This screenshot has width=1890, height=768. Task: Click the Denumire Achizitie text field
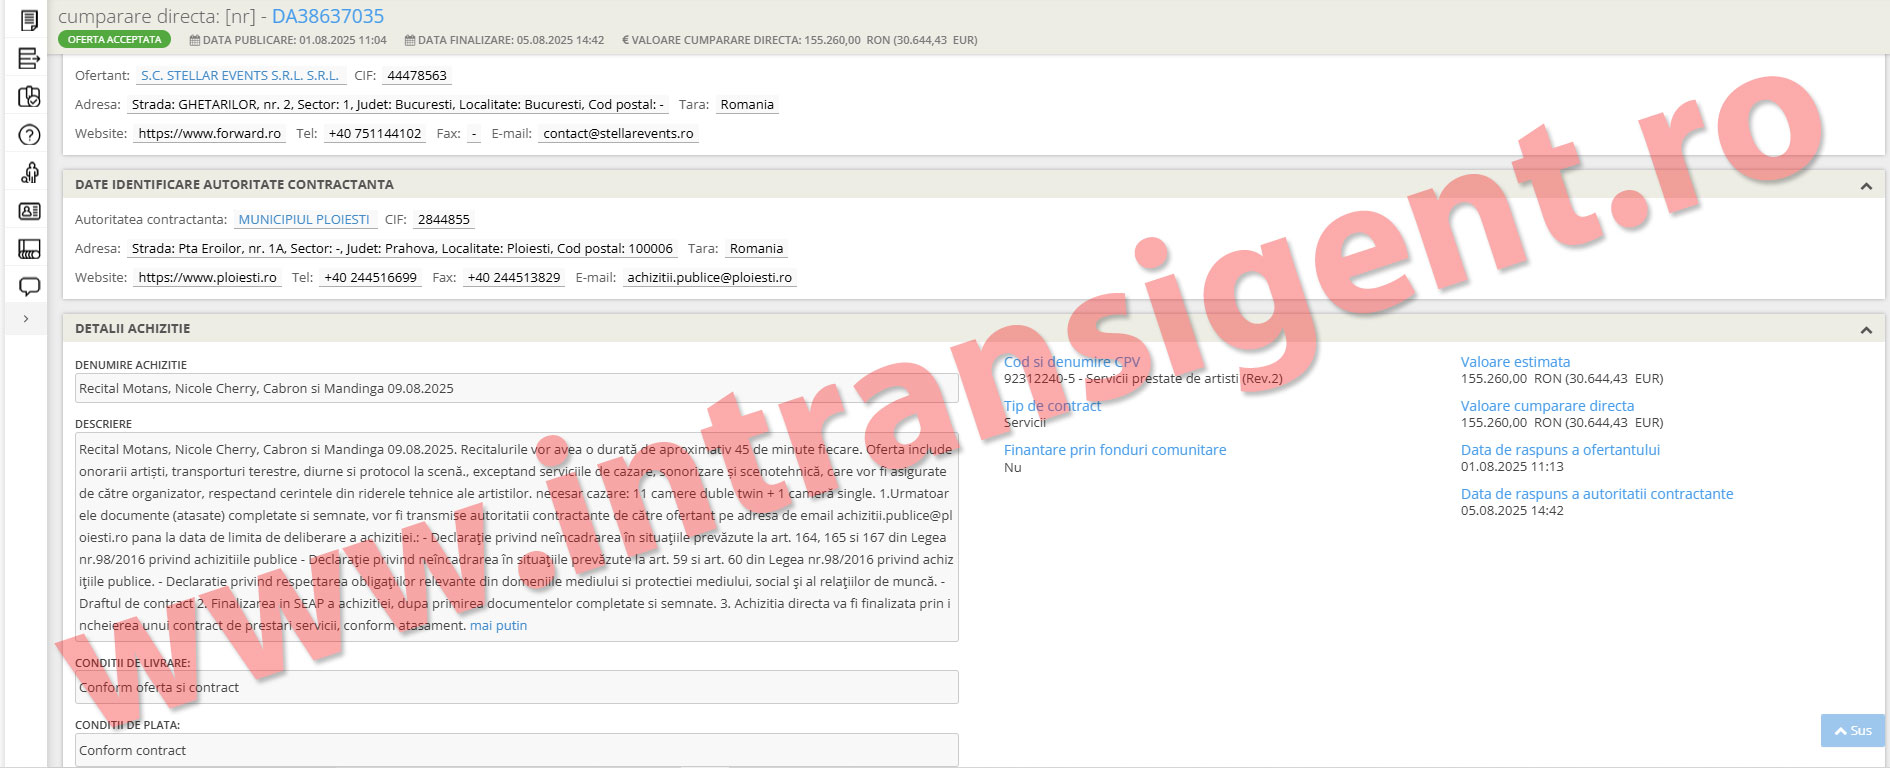click(x=516, y=389)
